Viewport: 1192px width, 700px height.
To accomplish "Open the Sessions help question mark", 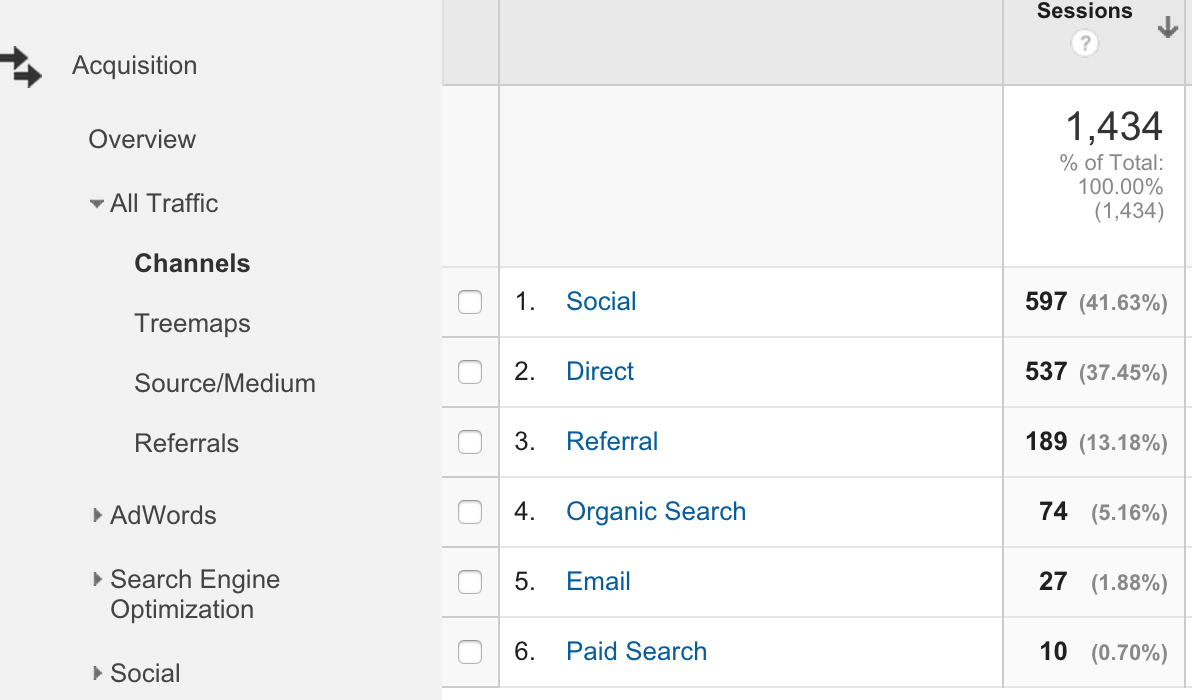I will tap(1083, 43).
